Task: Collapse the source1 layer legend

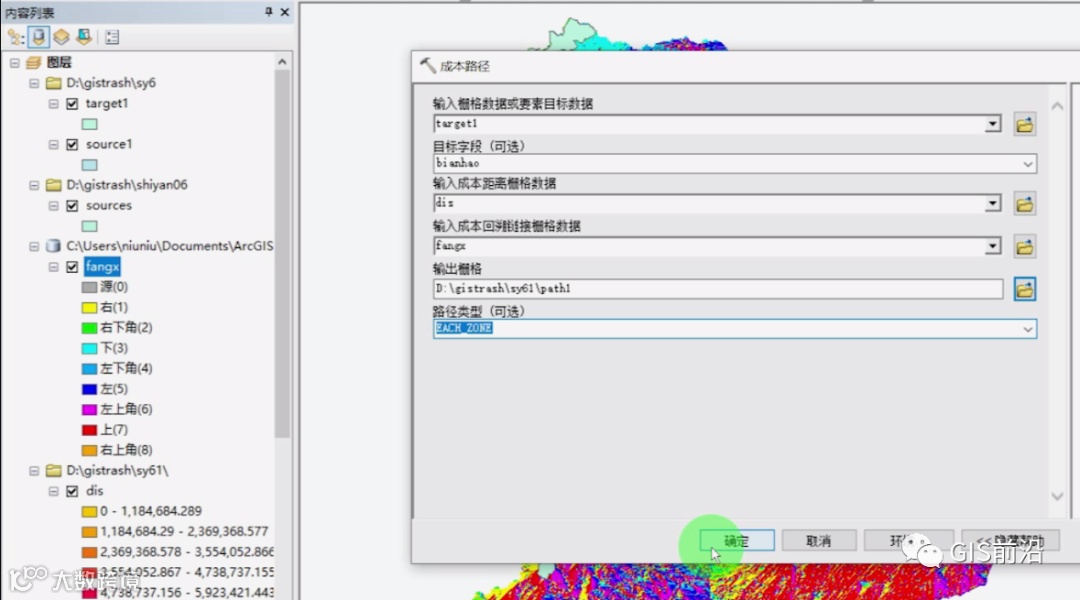Action: point(53,145)
